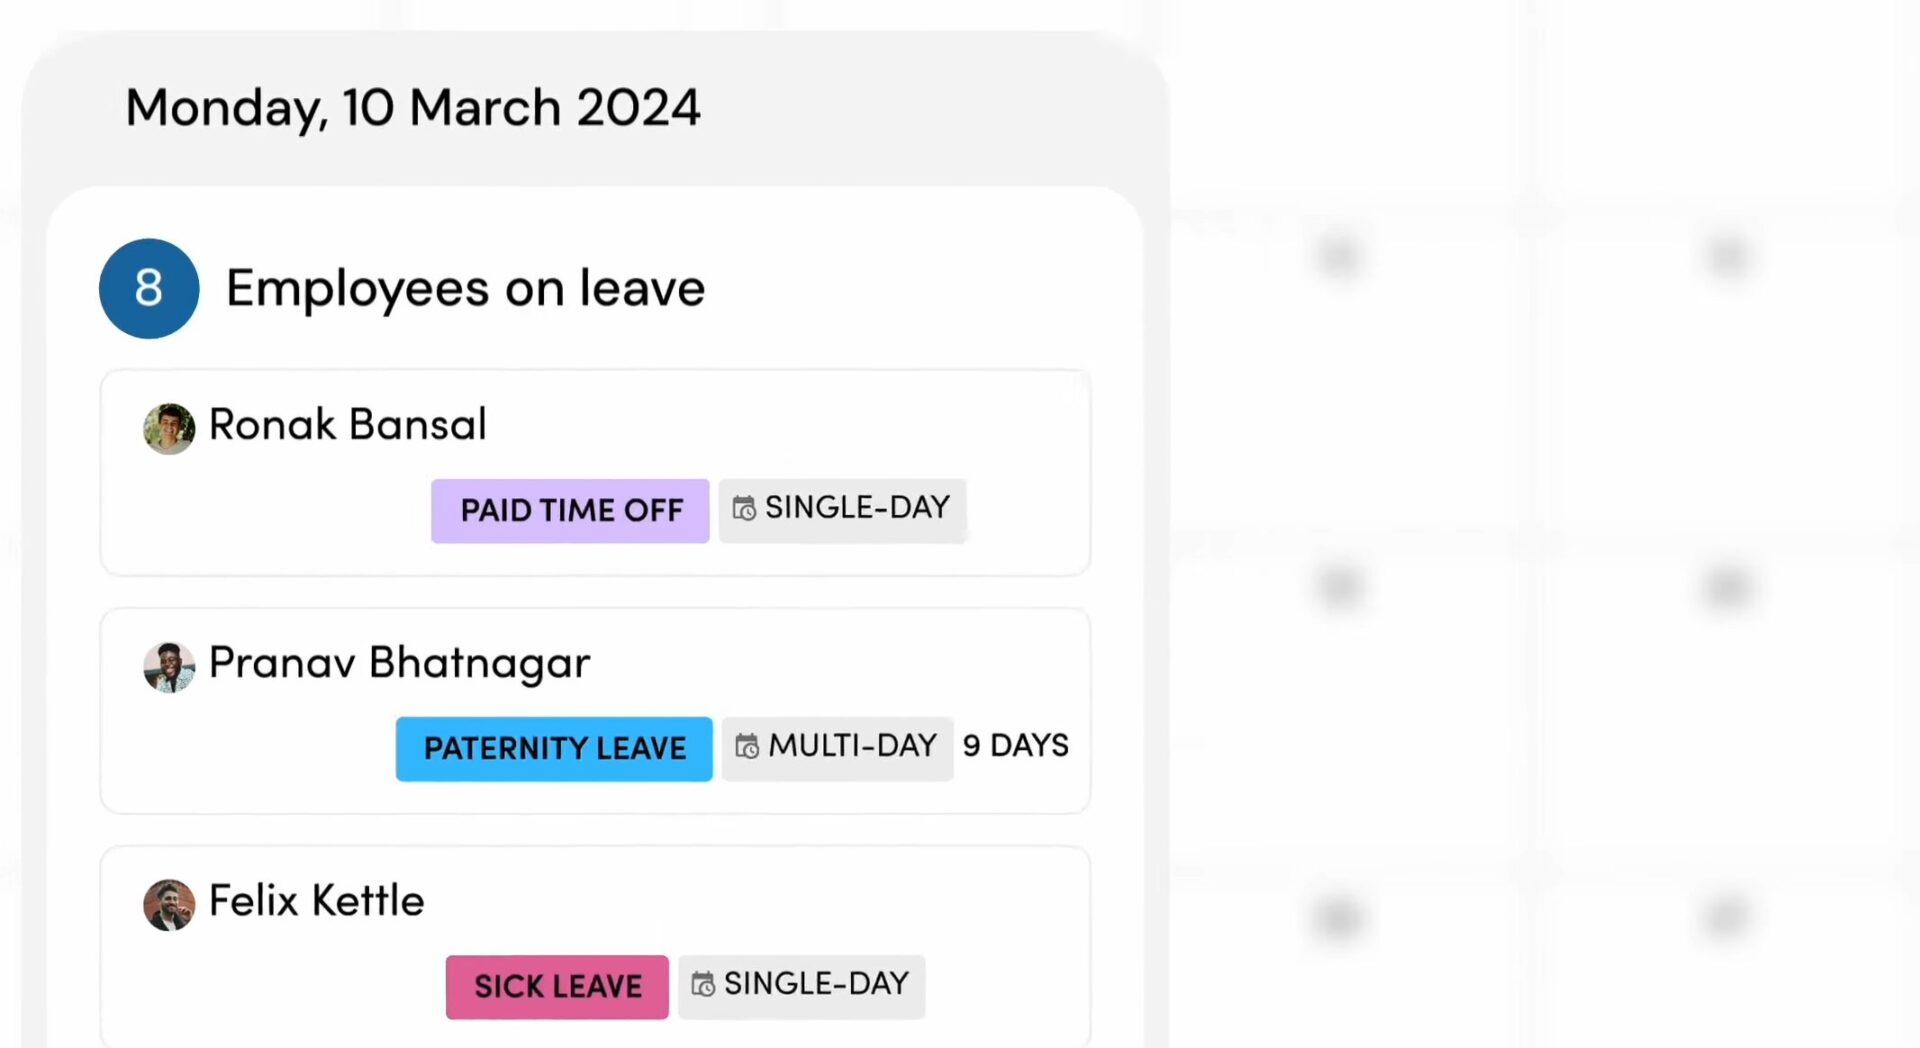Click the blue badge showing 8

tap(149, 288)
